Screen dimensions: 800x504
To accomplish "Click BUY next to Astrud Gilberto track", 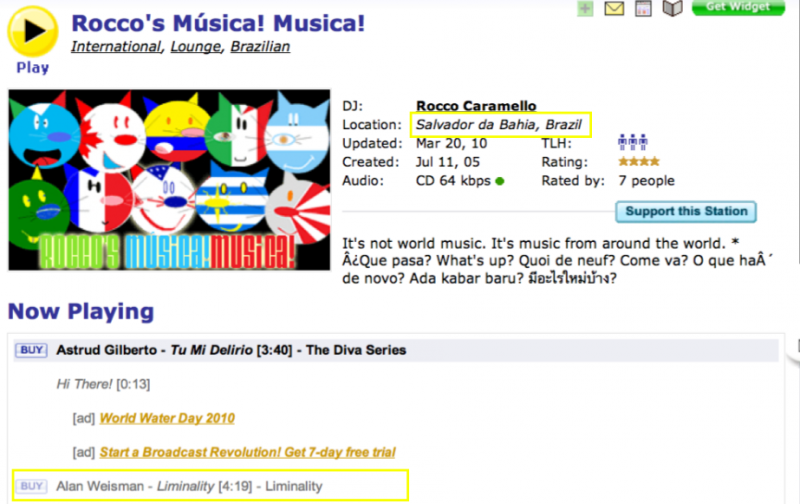I will point(32,350).
